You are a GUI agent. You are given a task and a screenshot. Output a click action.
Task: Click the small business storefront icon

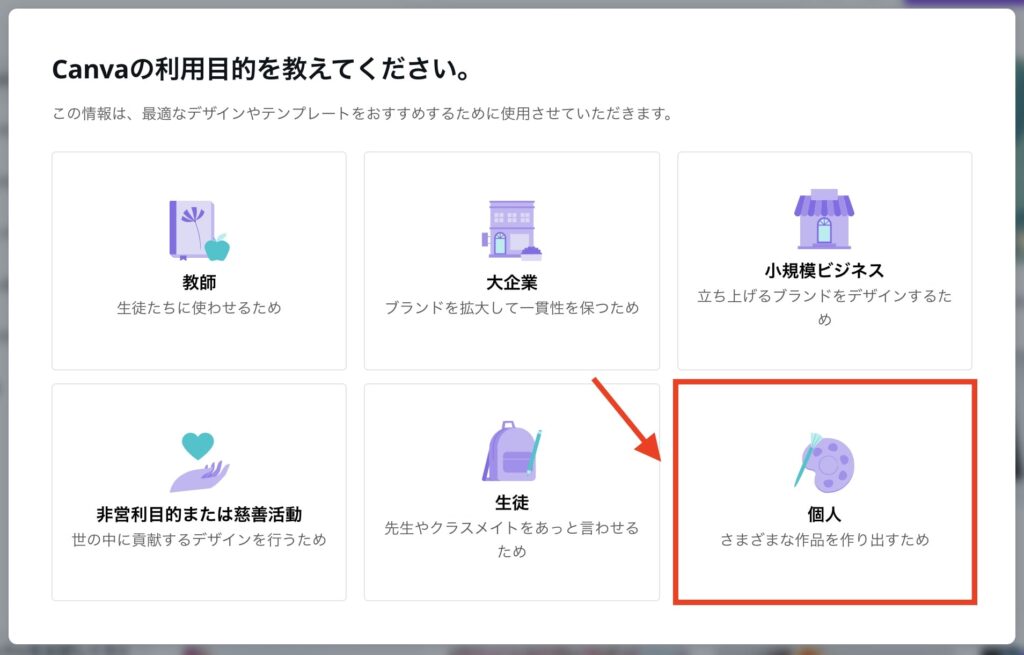pos(824,219)
